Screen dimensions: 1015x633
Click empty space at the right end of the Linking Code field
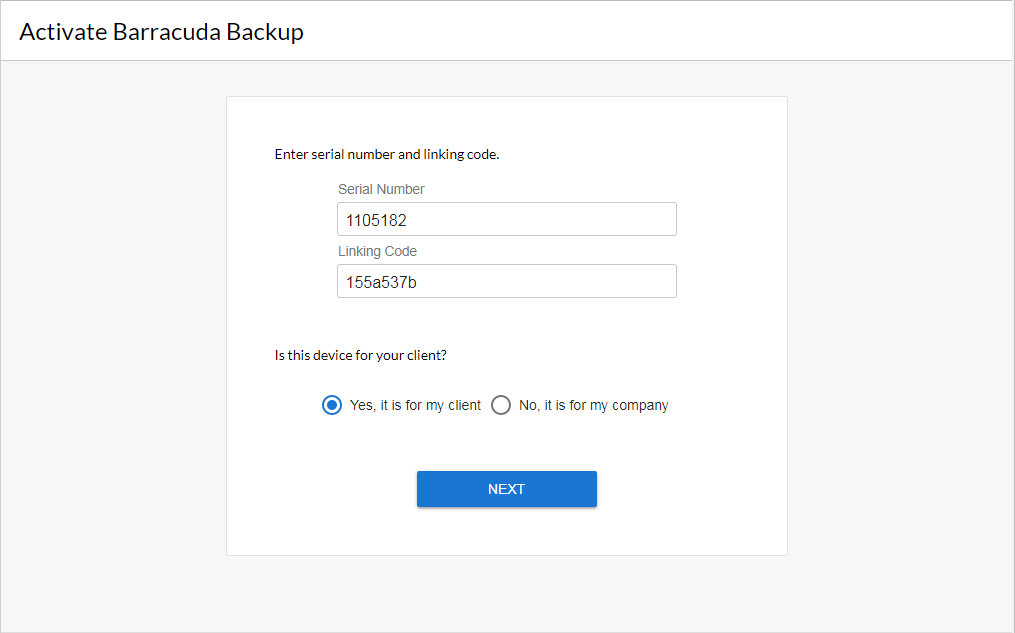point(640,281)
